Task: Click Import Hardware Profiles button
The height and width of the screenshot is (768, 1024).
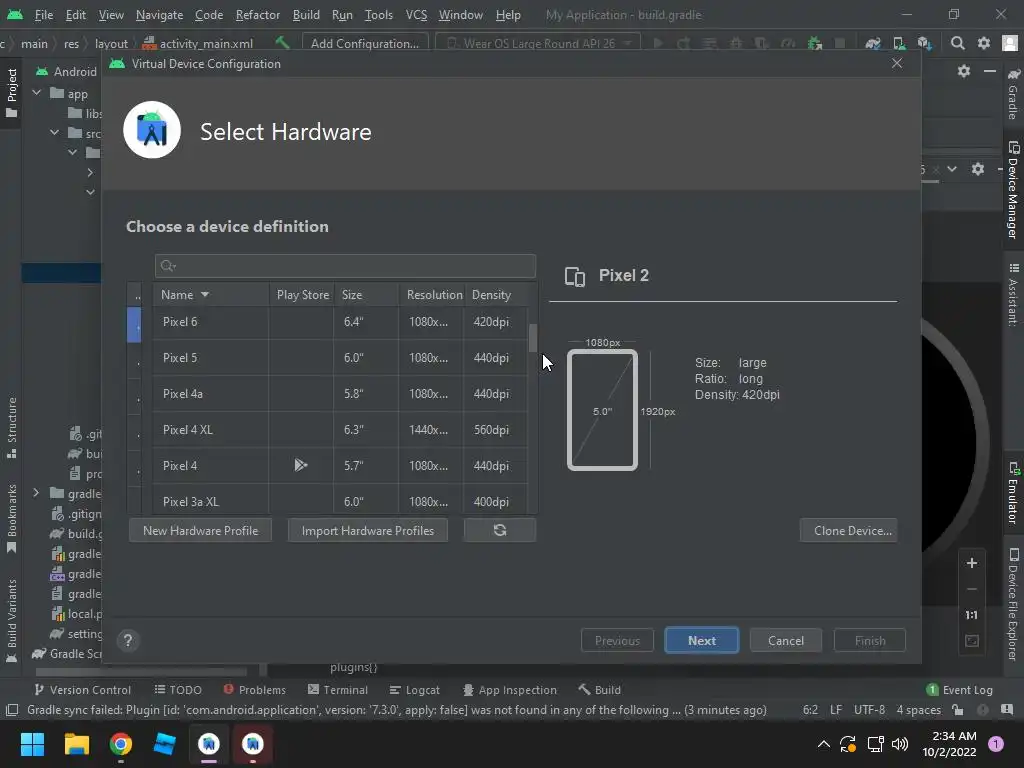Action: click(368, 530)
